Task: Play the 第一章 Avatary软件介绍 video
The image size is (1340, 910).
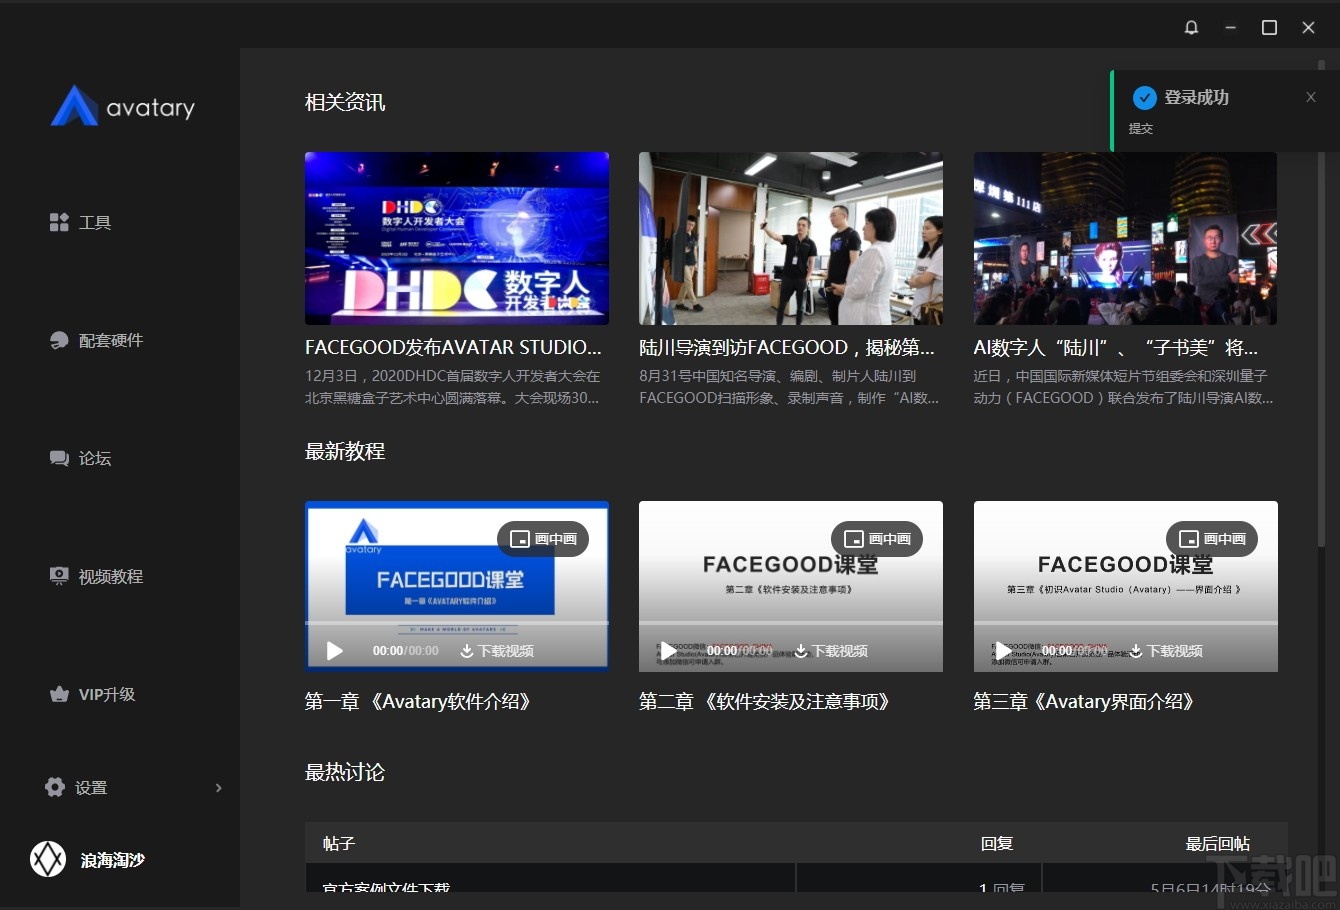Action: click(335, 651)
